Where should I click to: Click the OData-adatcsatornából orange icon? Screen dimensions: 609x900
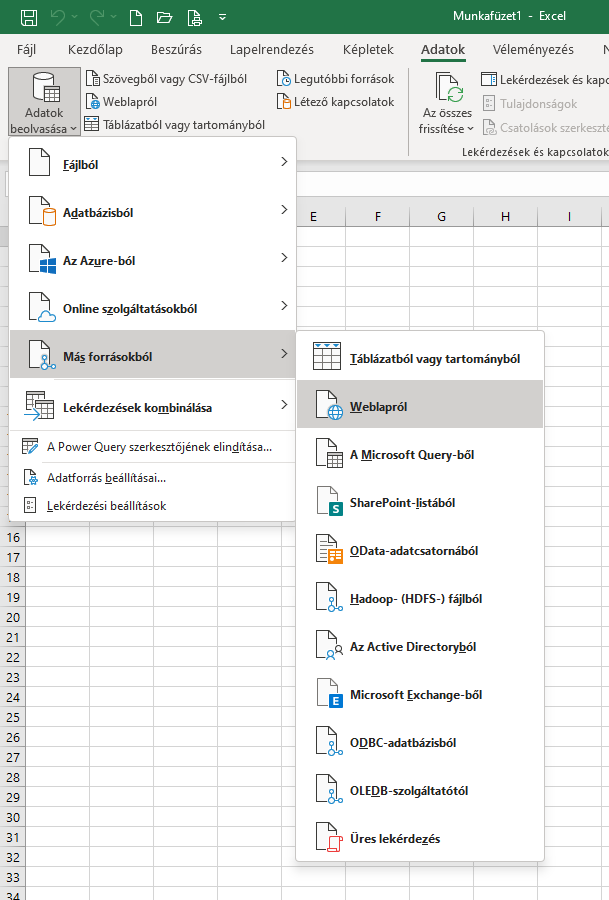[x=329, y=549]
